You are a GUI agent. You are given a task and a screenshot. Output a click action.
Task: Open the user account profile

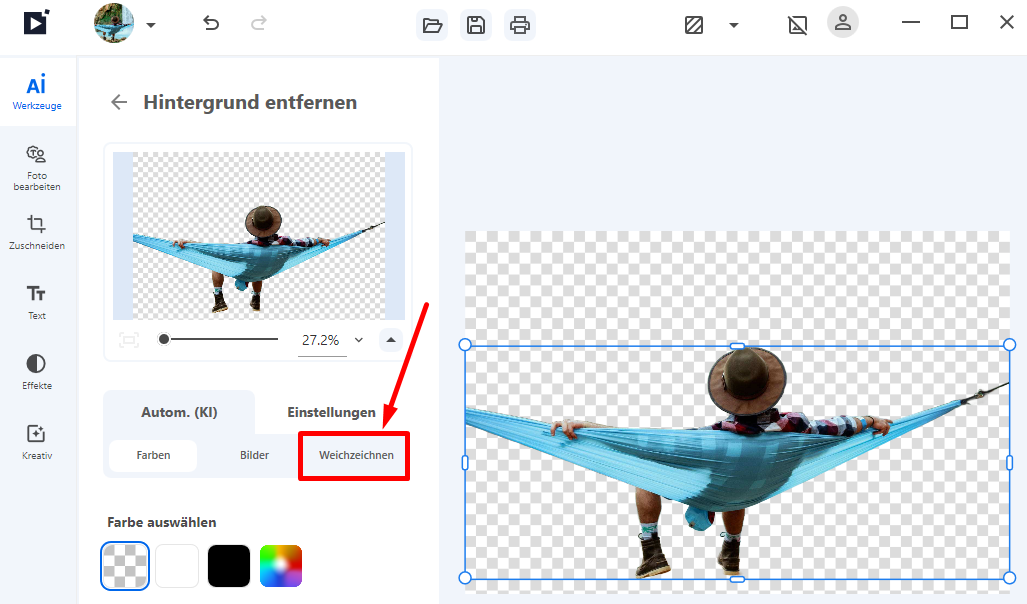pyautogui.click(x=843, y=23)
